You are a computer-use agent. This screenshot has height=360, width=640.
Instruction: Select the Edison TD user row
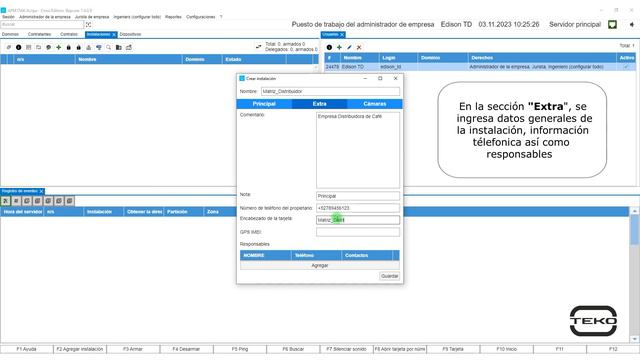[480, 67]
